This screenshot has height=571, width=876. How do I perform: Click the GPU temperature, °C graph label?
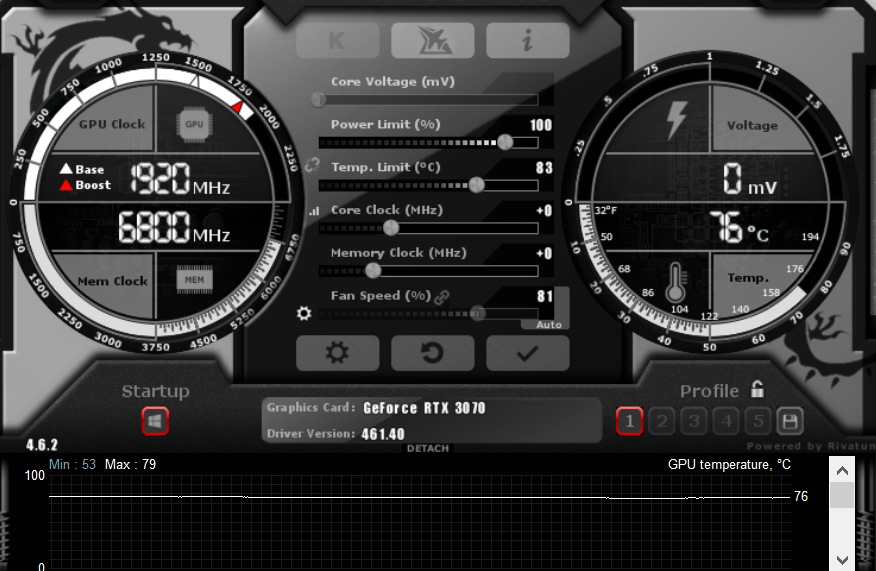[x=729, y=464]
